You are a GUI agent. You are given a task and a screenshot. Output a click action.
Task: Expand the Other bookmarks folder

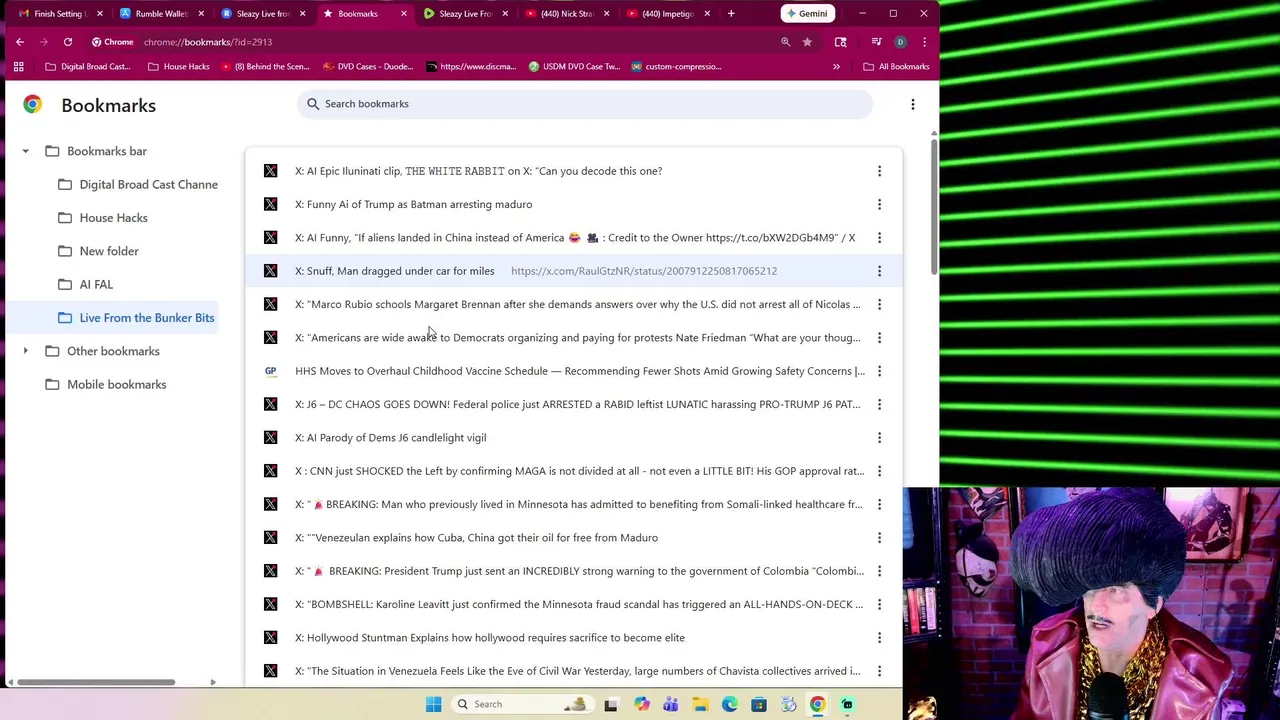(25, 351)
